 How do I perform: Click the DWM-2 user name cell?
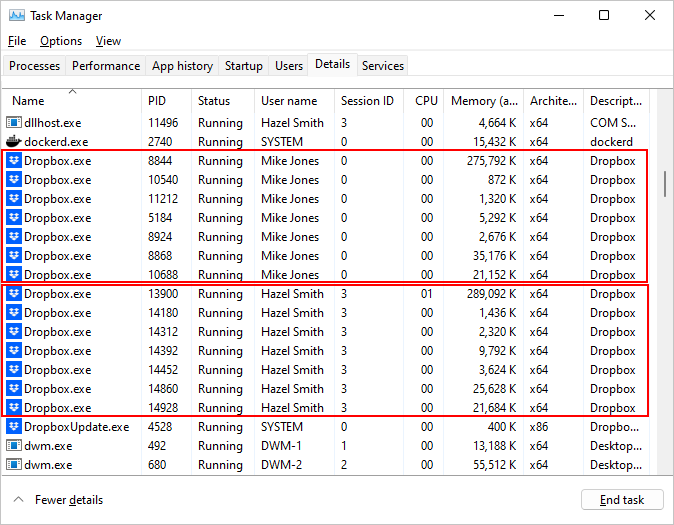click(x=282, y=465)
